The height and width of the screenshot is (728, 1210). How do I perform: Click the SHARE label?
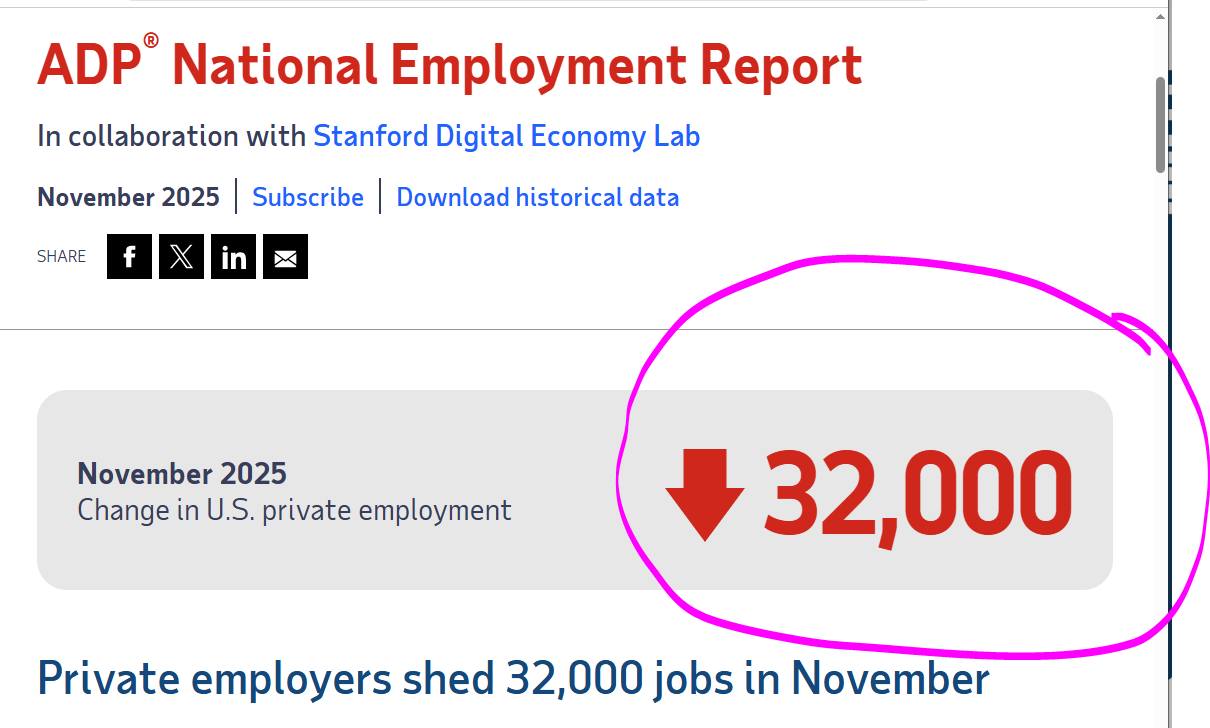pyautogui.click(x=62, y=257)
